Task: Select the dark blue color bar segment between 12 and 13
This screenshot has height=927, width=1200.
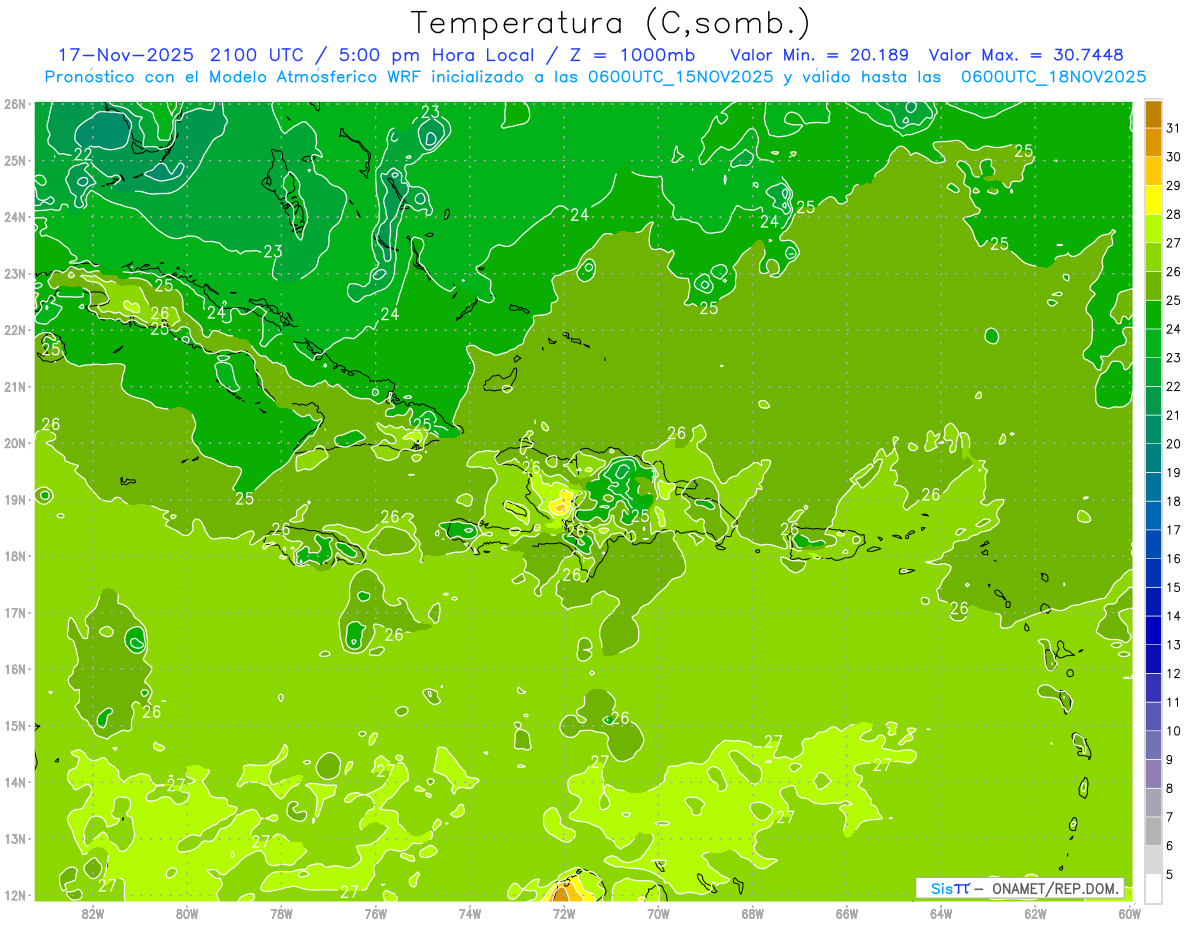Action: click(x=1153, y=660)
